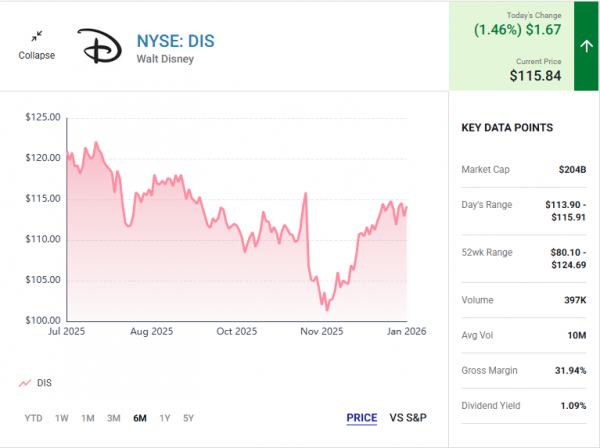The height and width of the screenshot is (448, 600).
Task: Click the Walt Disney company name
Action: (x=165, y=59)
